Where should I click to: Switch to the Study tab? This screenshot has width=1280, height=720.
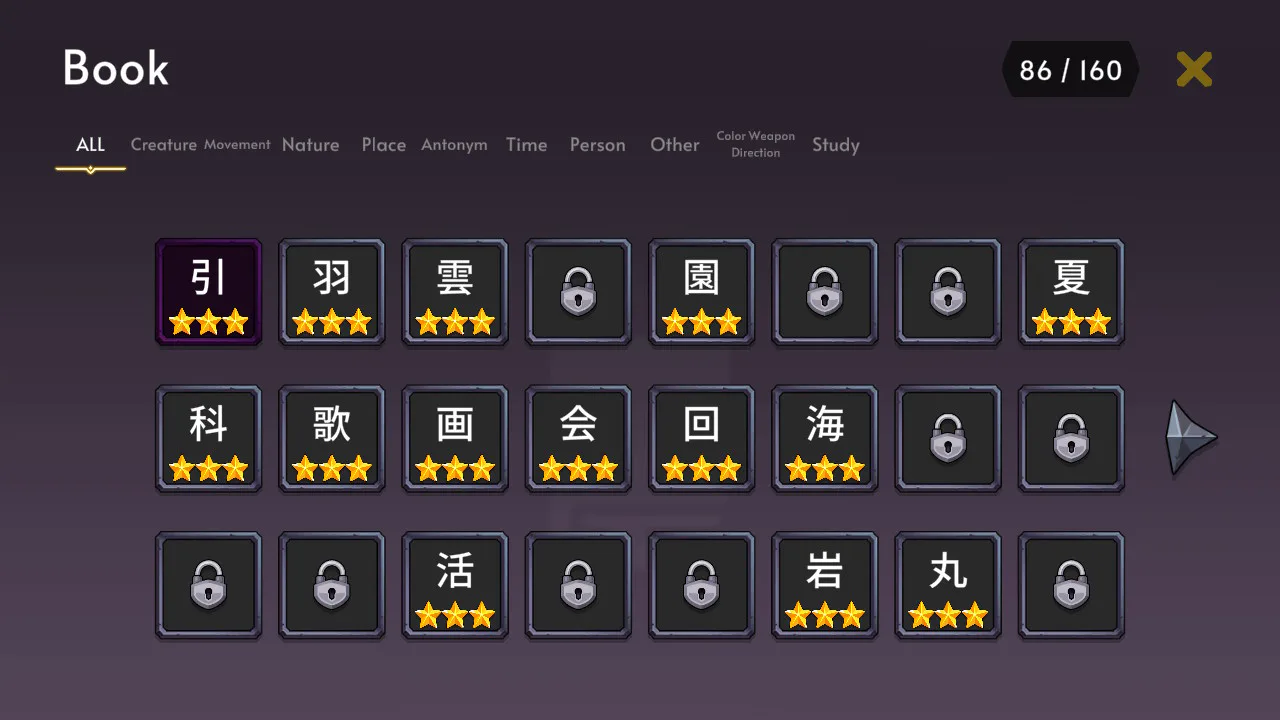tap(836, 145)
